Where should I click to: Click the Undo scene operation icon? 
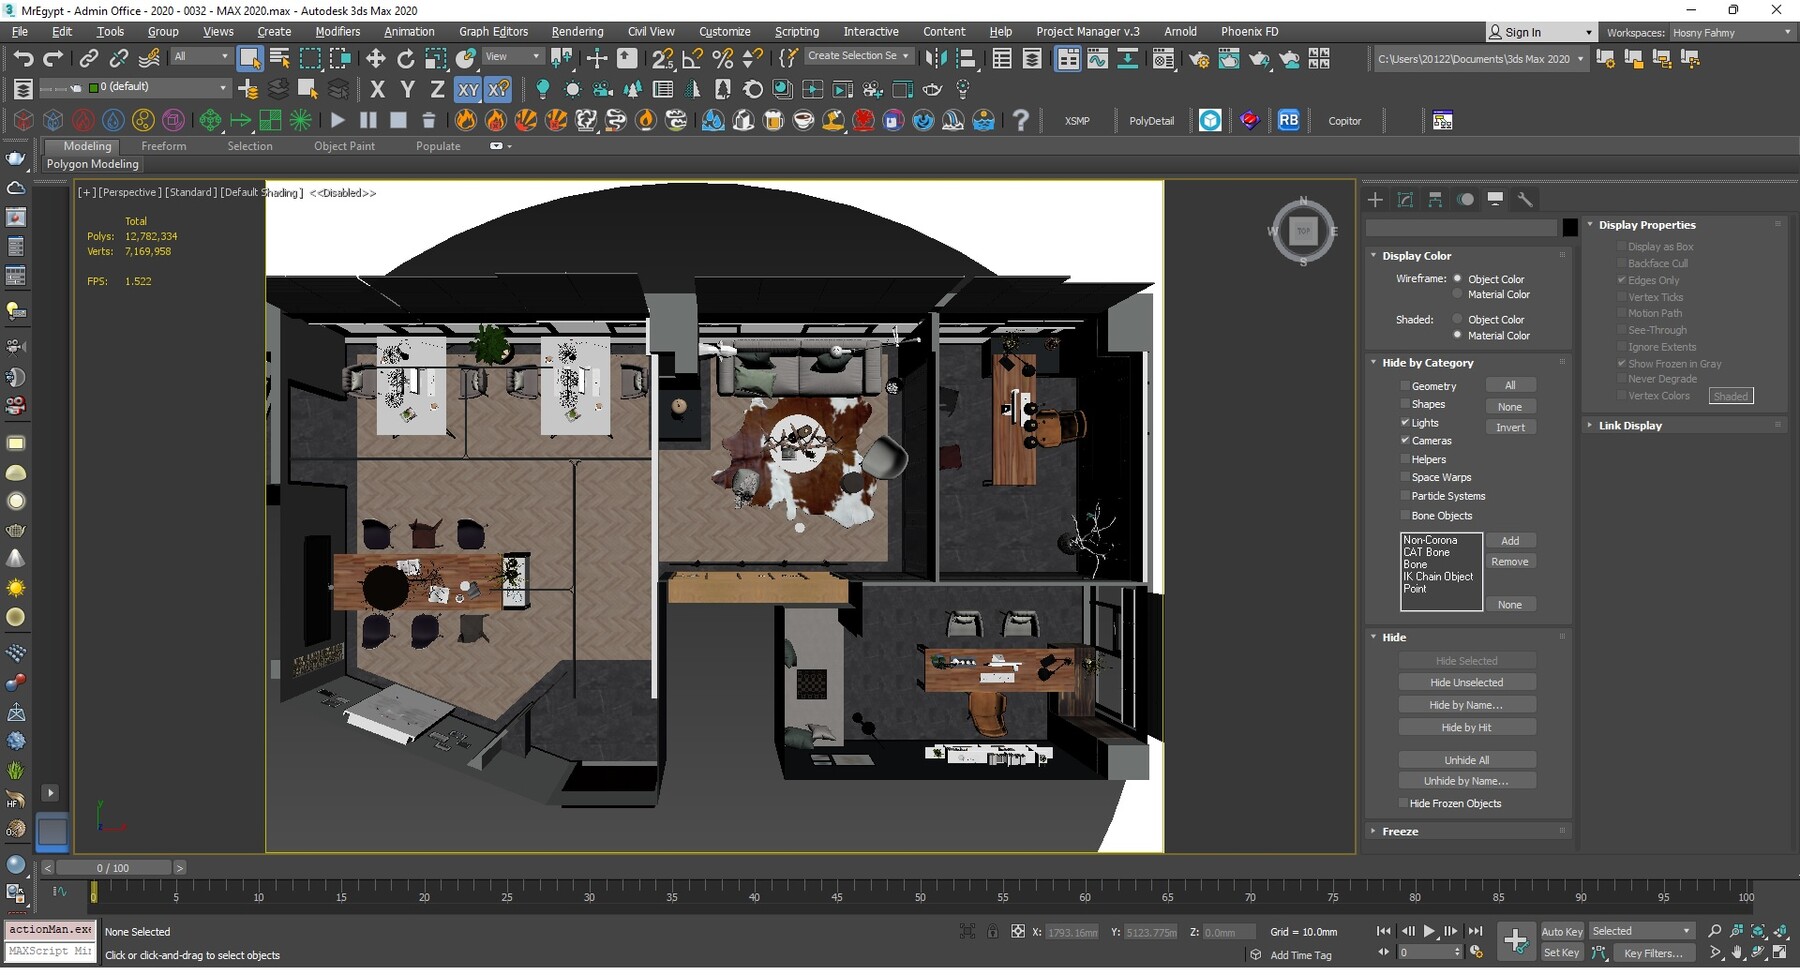point(24,57)
